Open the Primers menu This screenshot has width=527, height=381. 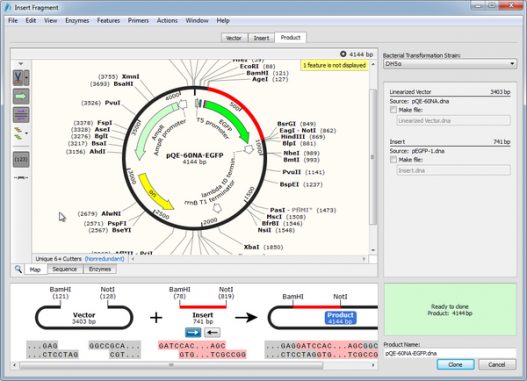tap(138, 20)
